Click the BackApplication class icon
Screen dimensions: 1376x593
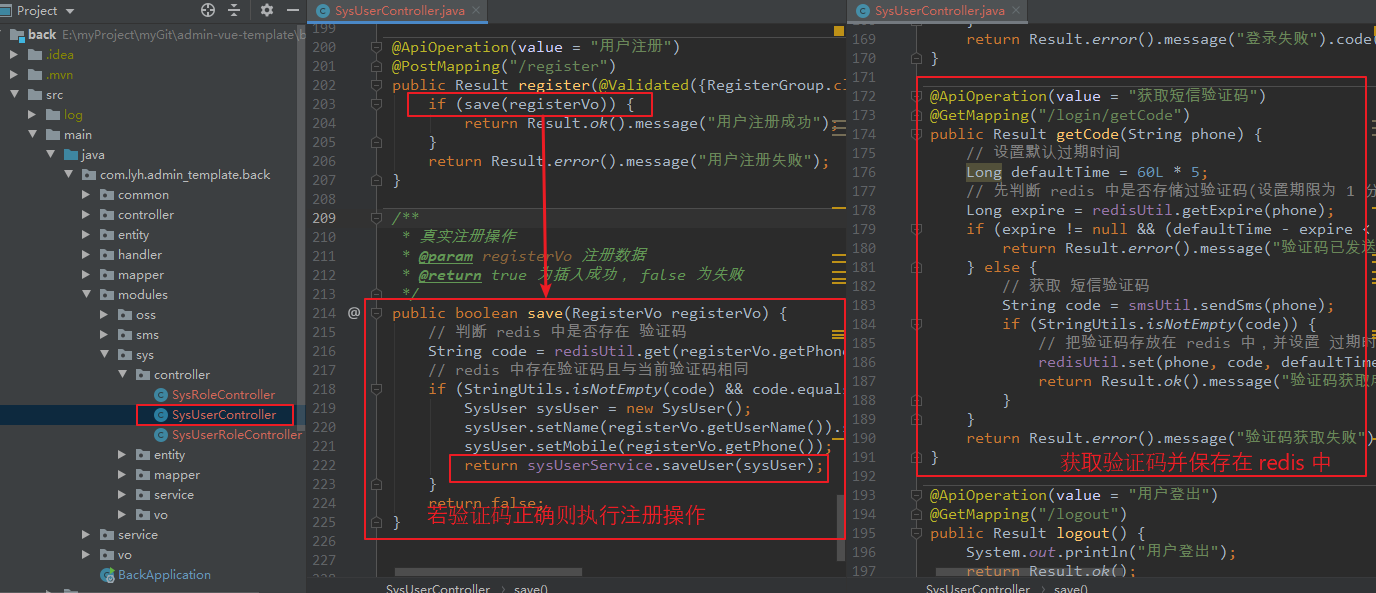click(x=107, y=575)
